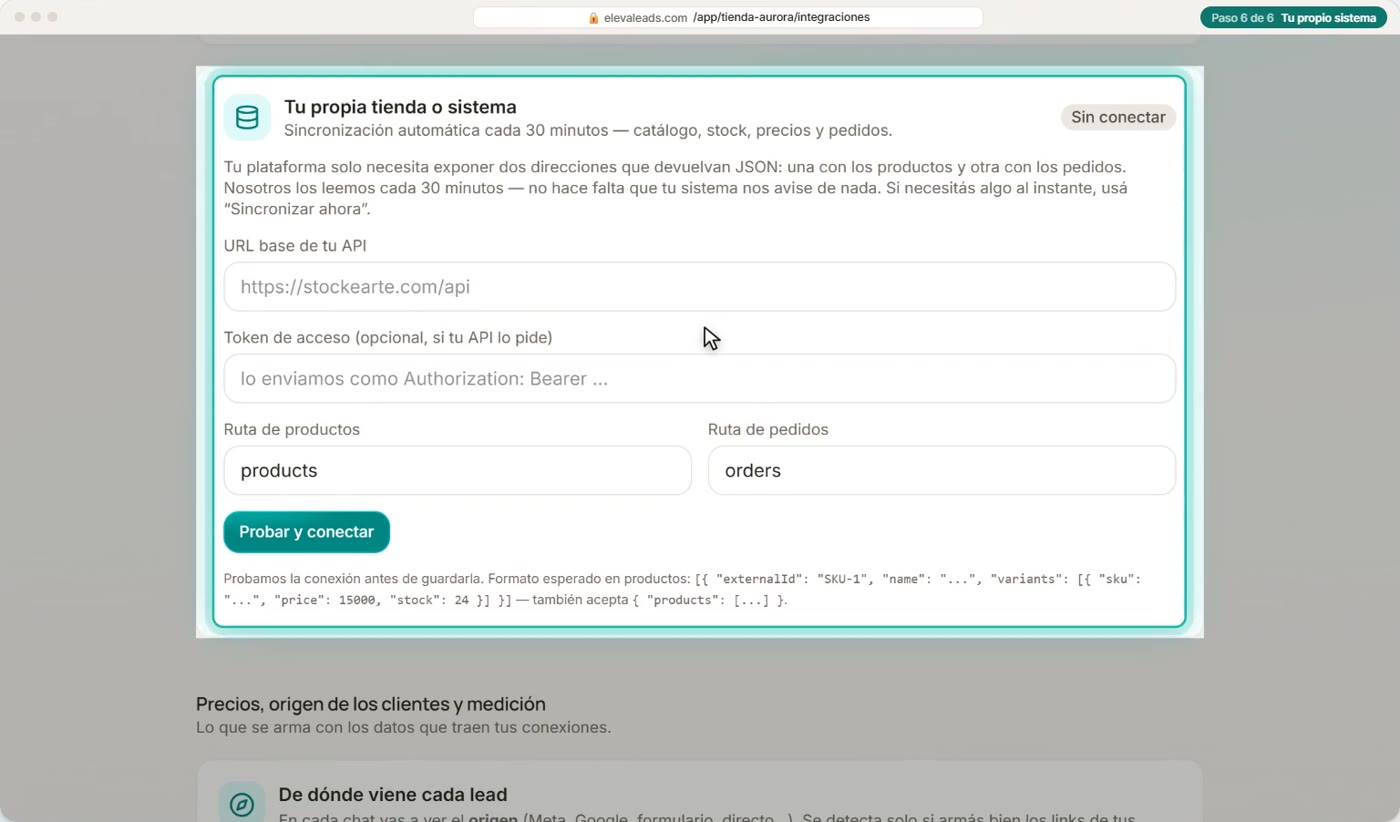Click the label Token de acceso (opcional)
1400x822 pixels.
[388, 338]
